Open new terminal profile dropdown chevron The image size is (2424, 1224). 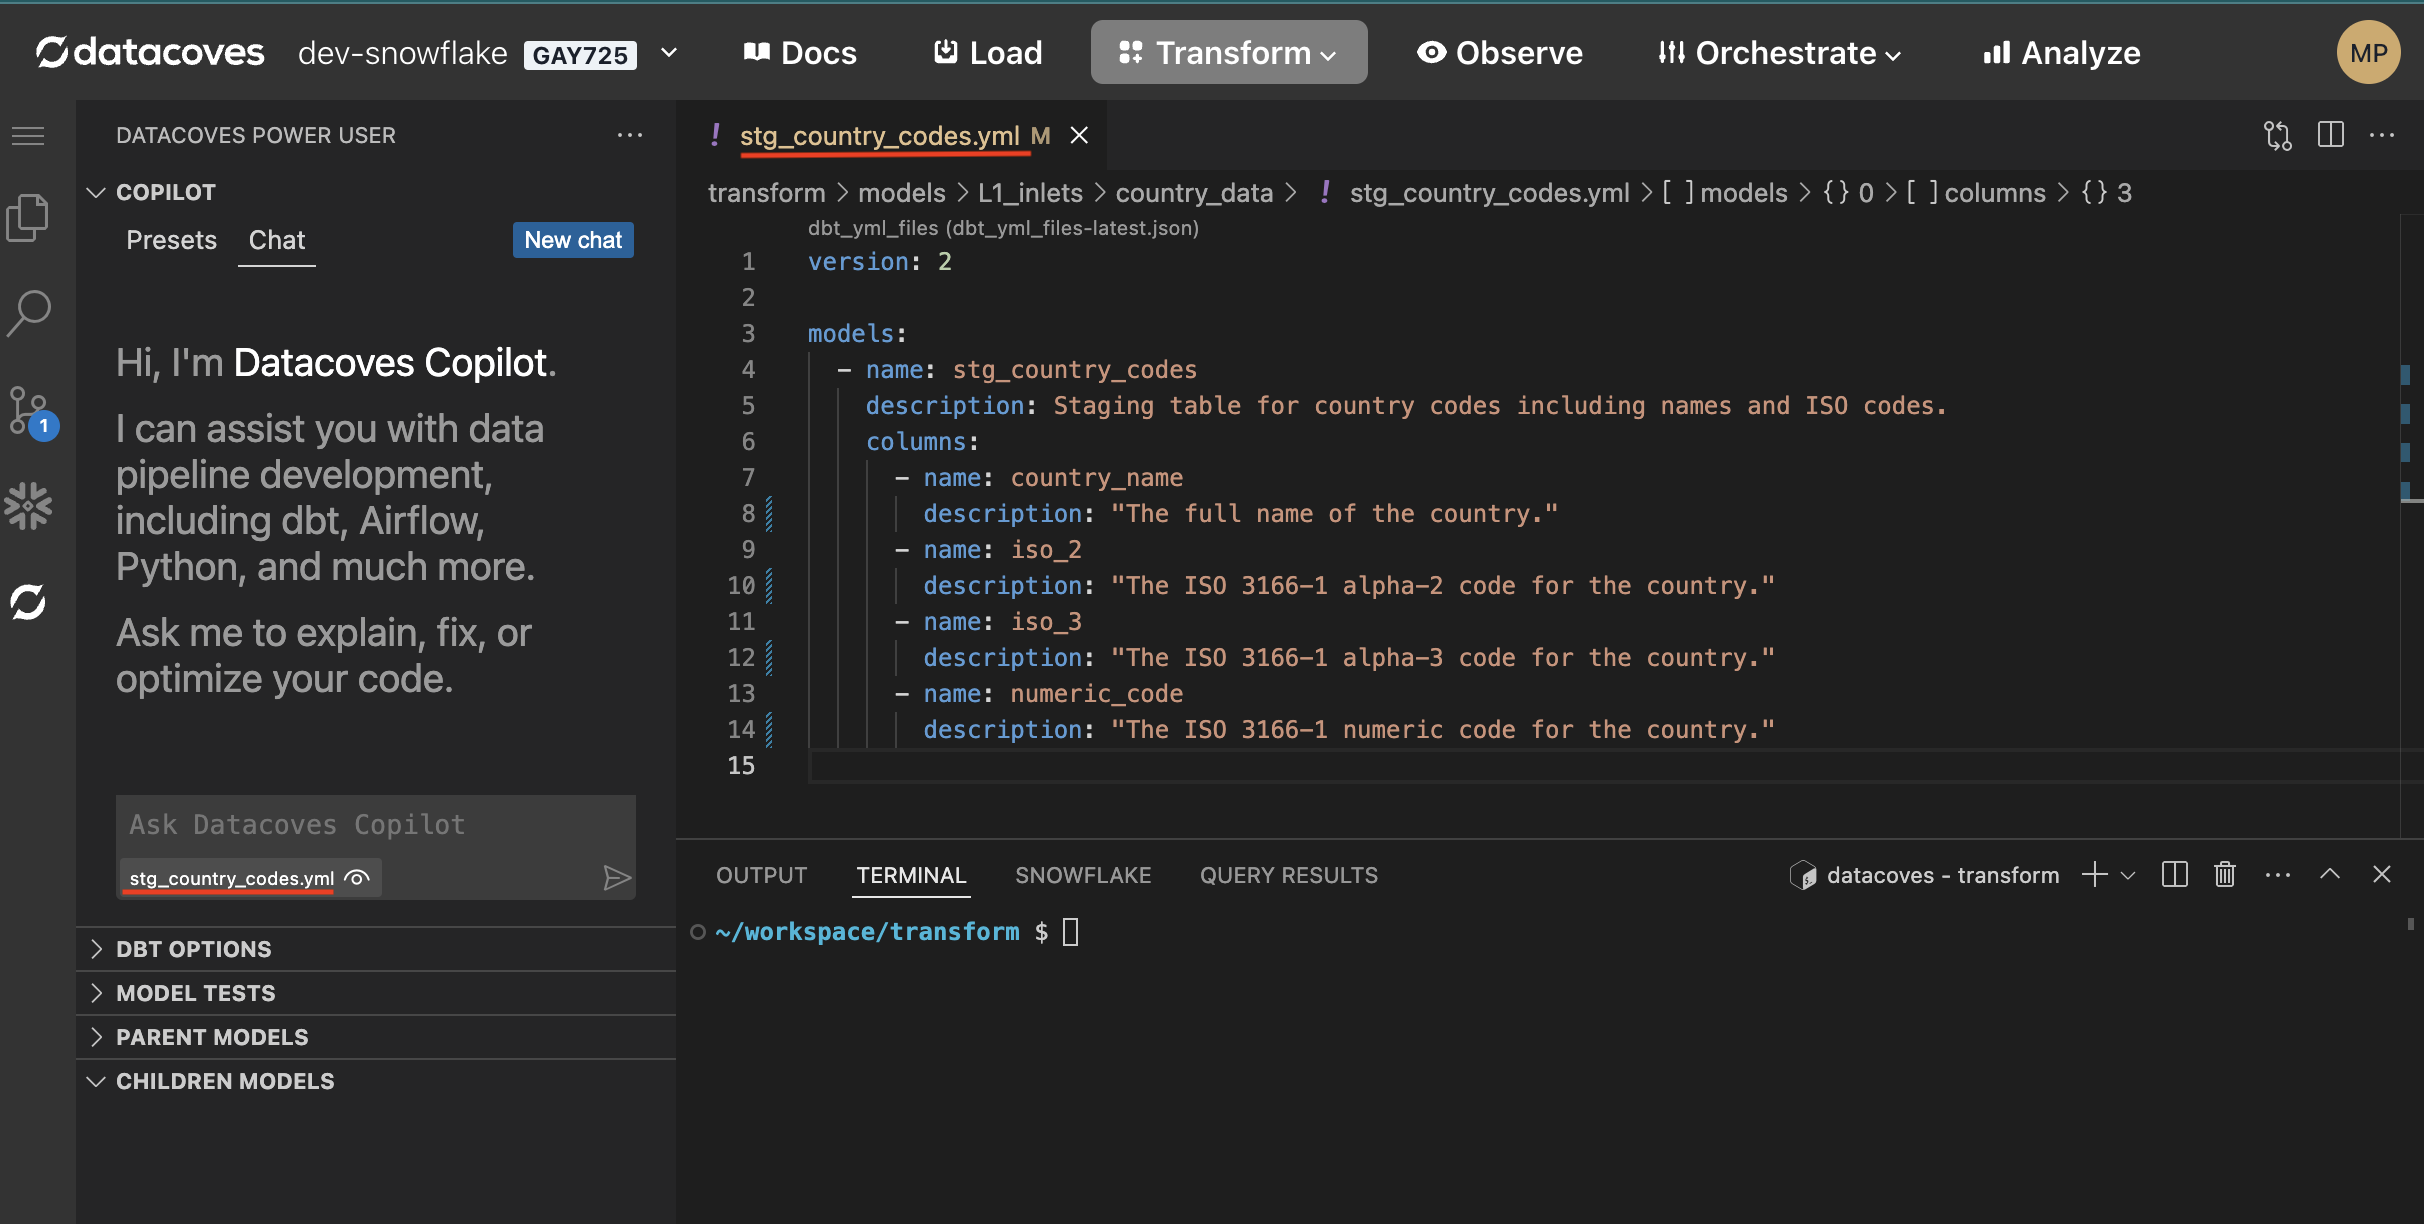(x=2128, y=875)
